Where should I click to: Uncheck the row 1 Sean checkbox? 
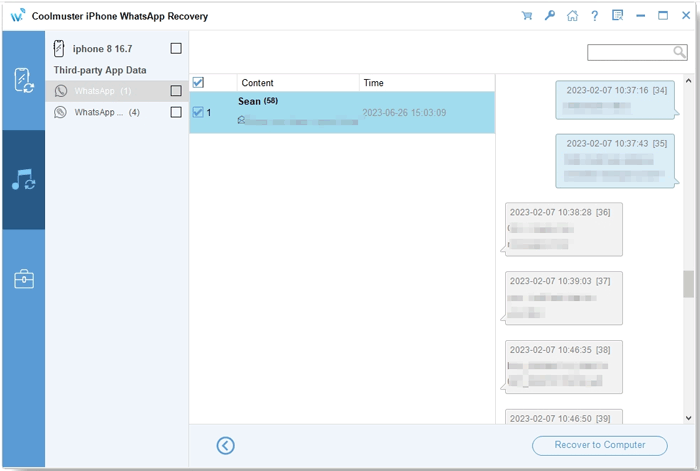198,113
